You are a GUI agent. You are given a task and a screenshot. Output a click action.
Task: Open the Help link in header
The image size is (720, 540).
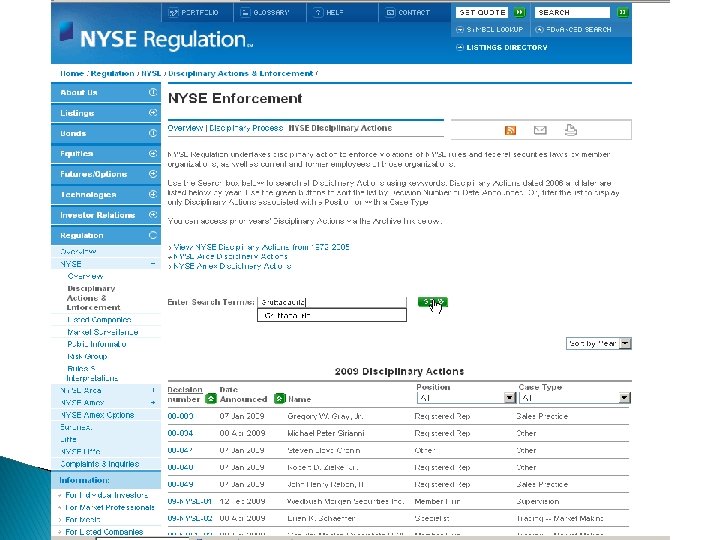(329, 12)
